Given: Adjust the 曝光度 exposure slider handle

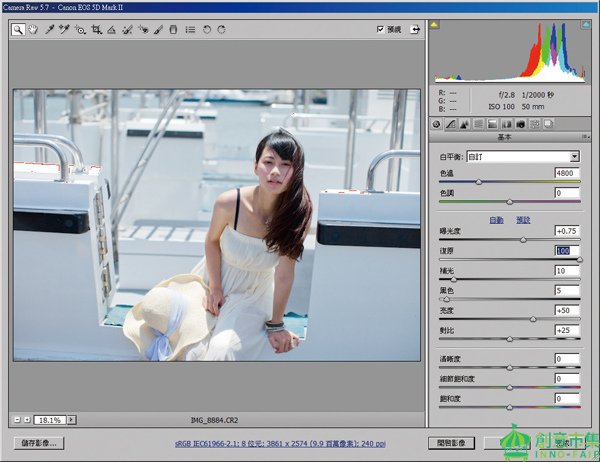Looking at the screenshot, I should click(523, 240).
